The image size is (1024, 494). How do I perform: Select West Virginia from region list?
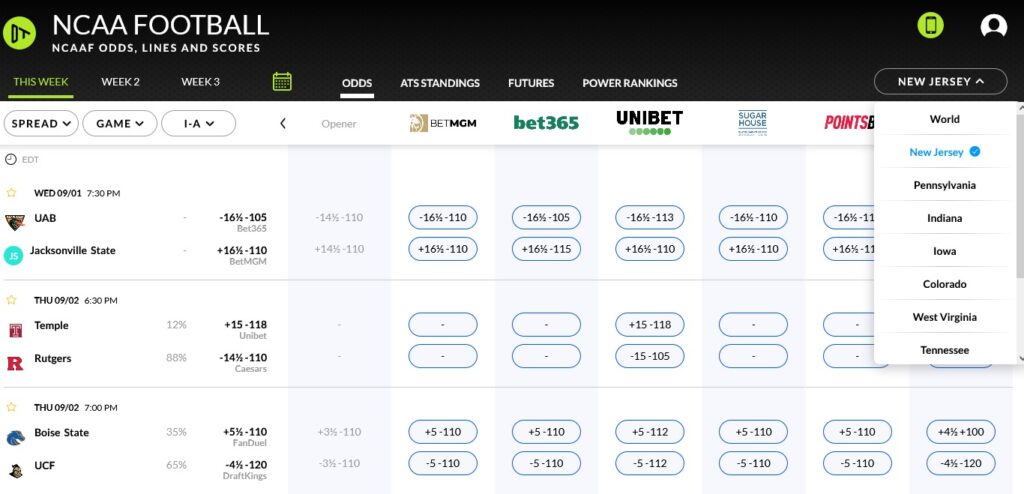(x=944, y=317)
